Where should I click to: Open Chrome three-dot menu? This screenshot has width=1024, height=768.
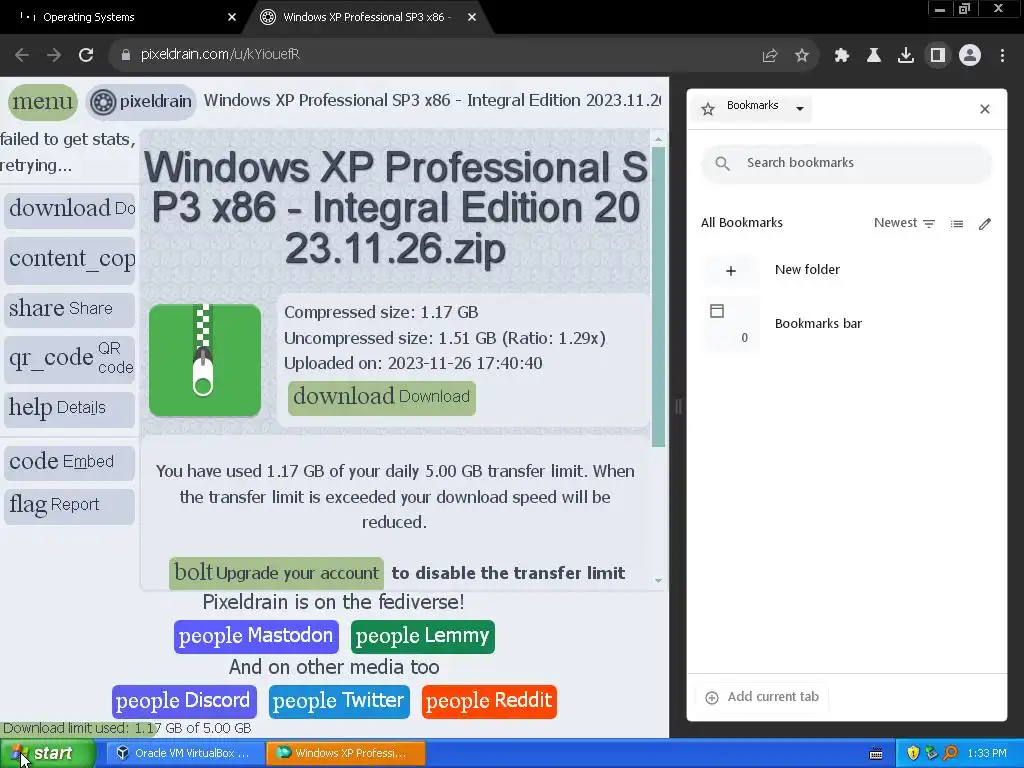[x=1002, y=56]
